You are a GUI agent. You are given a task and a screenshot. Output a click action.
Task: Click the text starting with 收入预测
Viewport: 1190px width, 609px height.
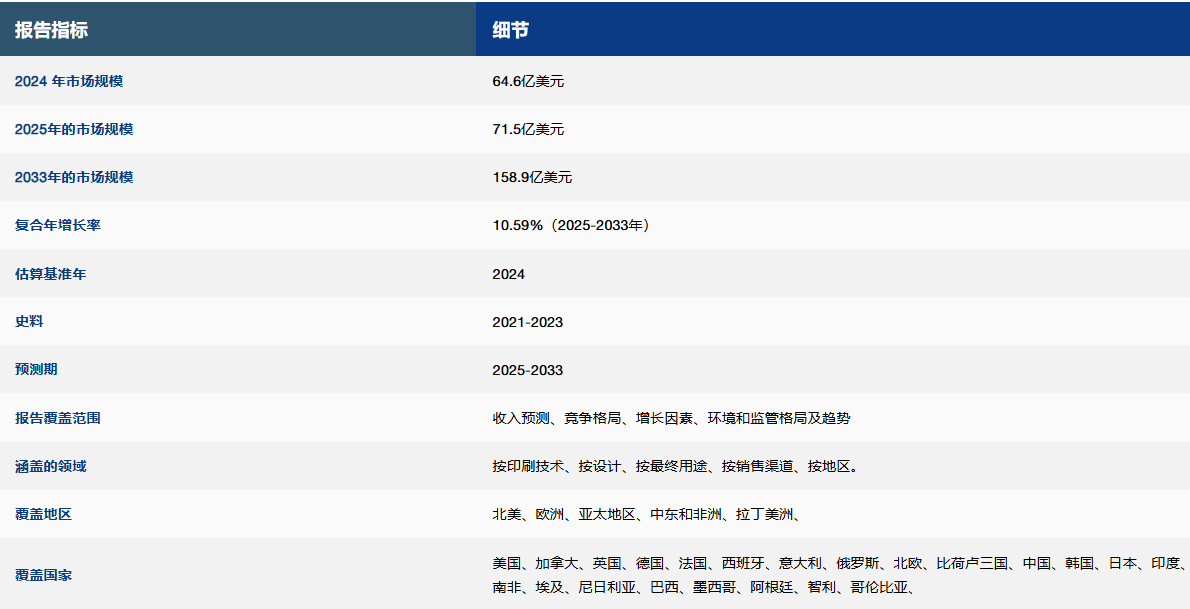[671, 418]
